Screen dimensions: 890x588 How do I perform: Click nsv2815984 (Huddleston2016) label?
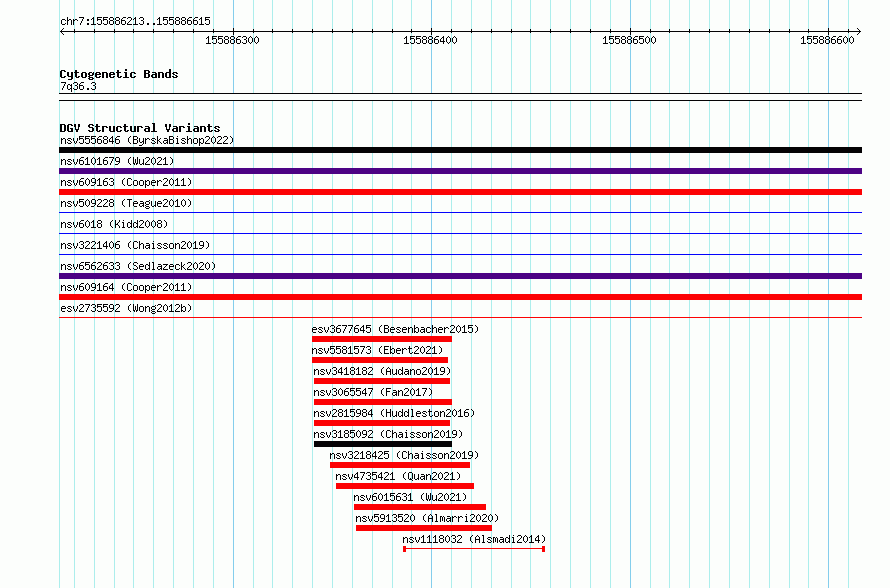coord(394,413)
